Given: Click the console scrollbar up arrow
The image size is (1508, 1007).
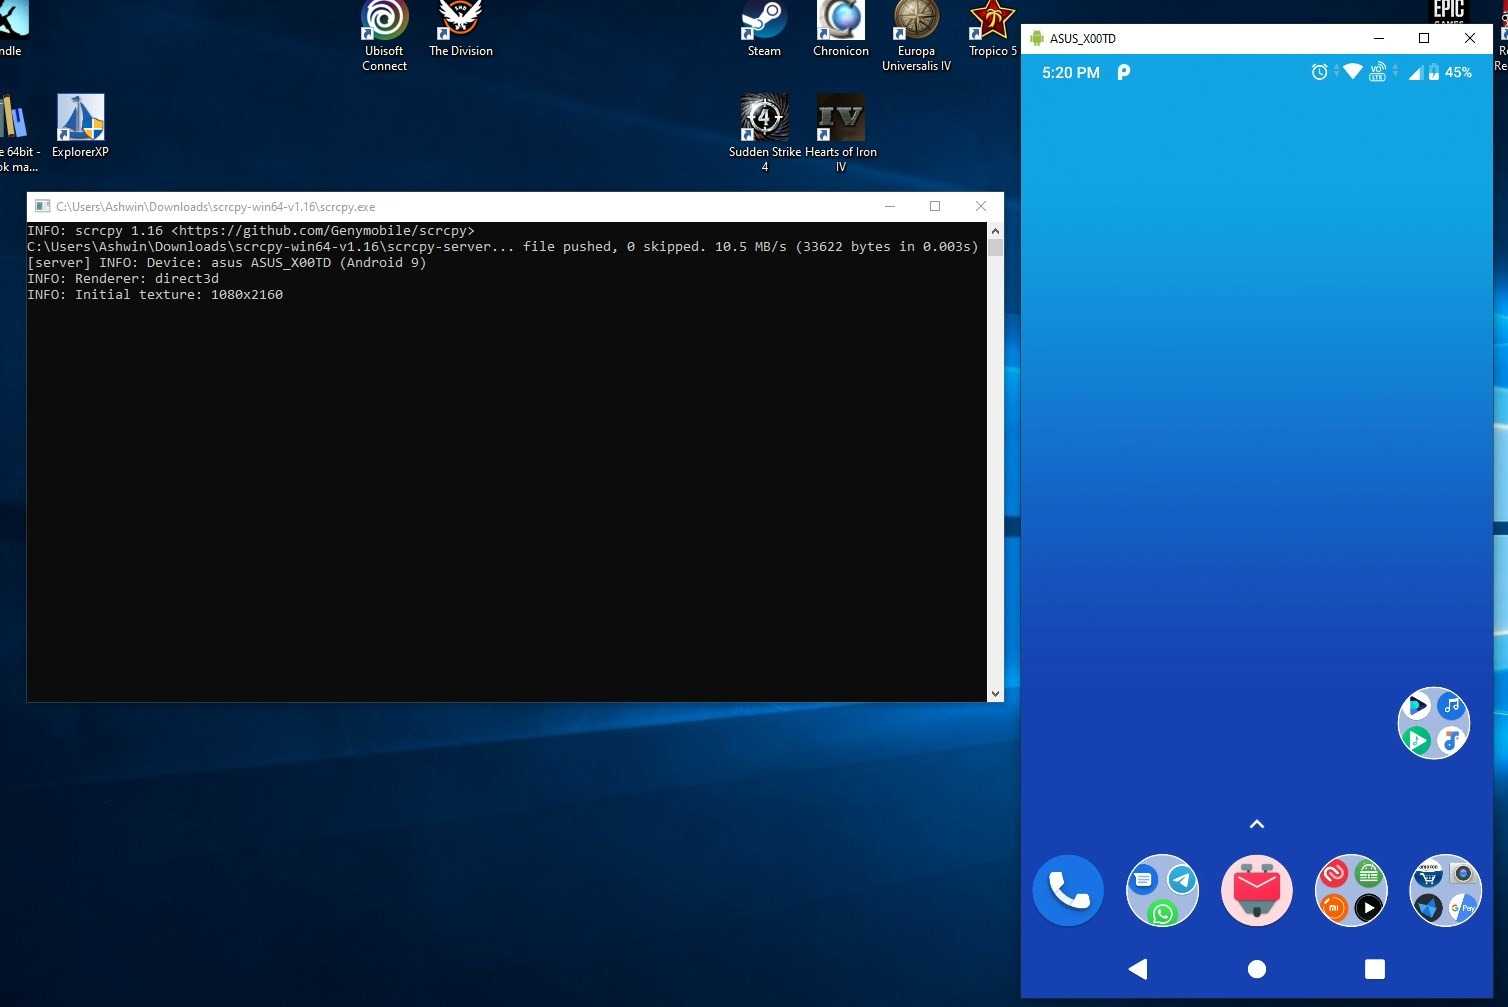Looking at the screenshot, I should (995, 231).
